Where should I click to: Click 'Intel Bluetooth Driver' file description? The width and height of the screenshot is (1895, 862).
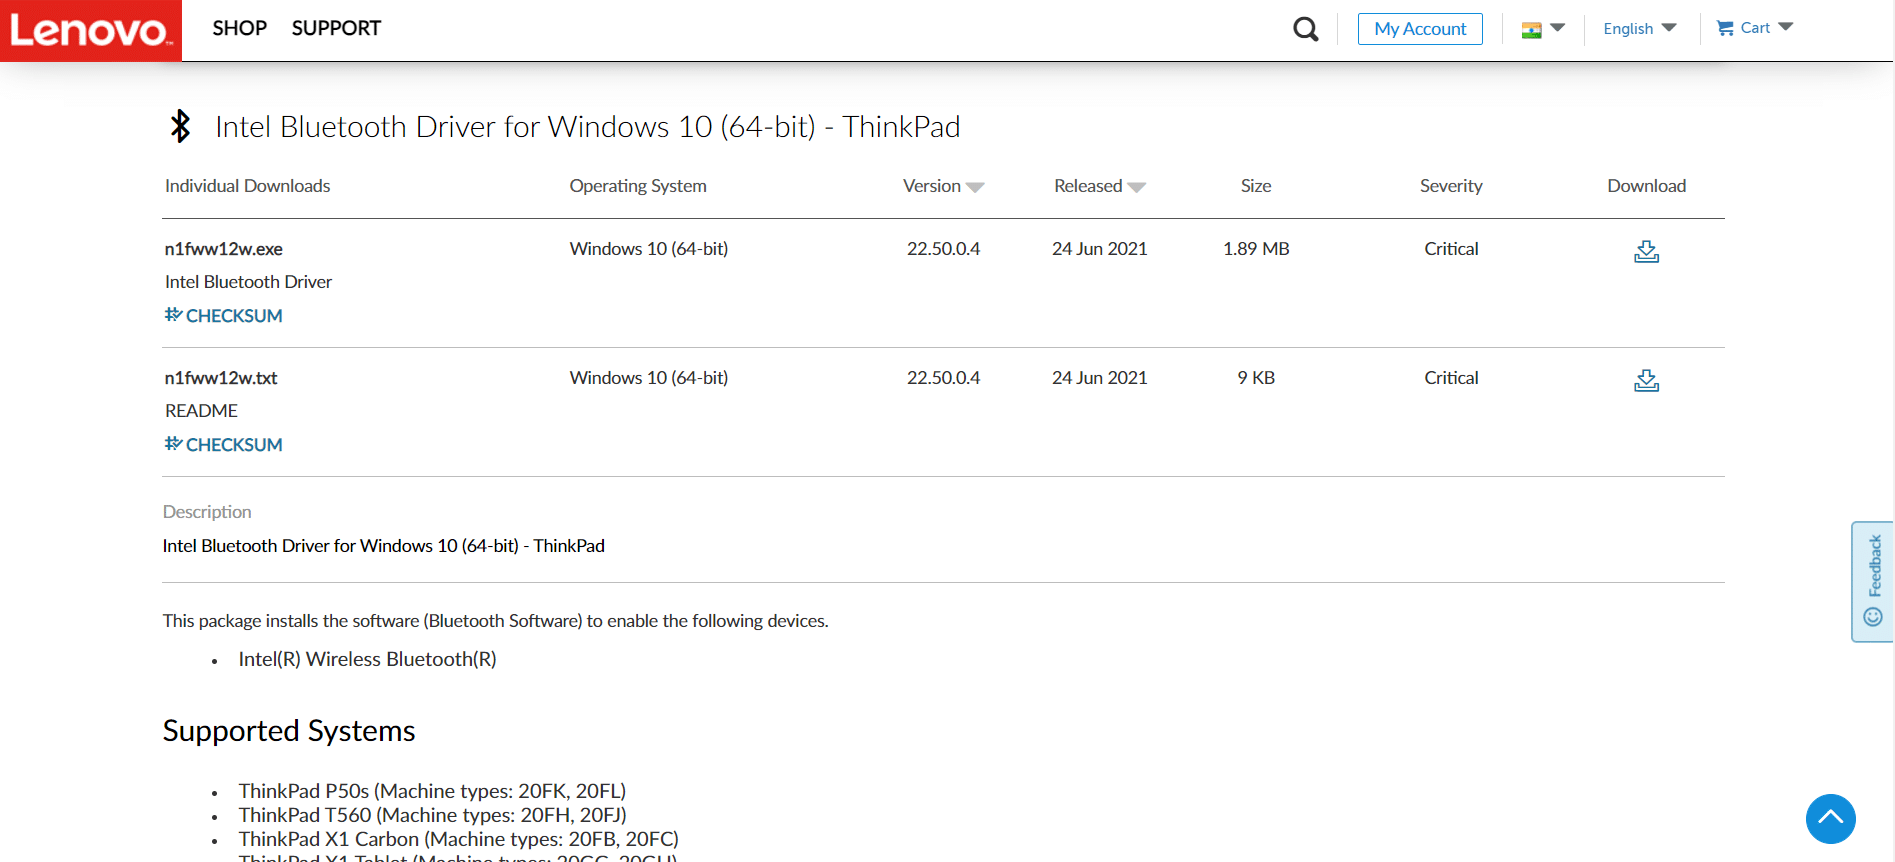(248, 282)
